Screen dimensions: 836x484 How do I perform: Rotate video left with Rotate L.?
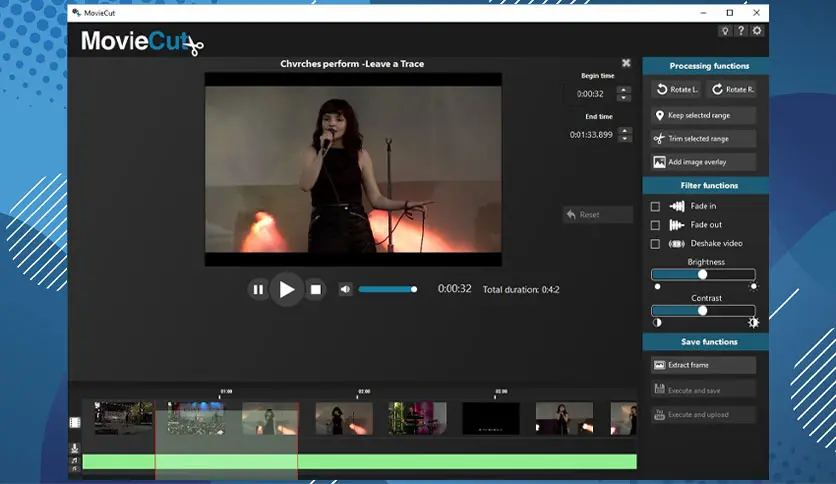677,89
